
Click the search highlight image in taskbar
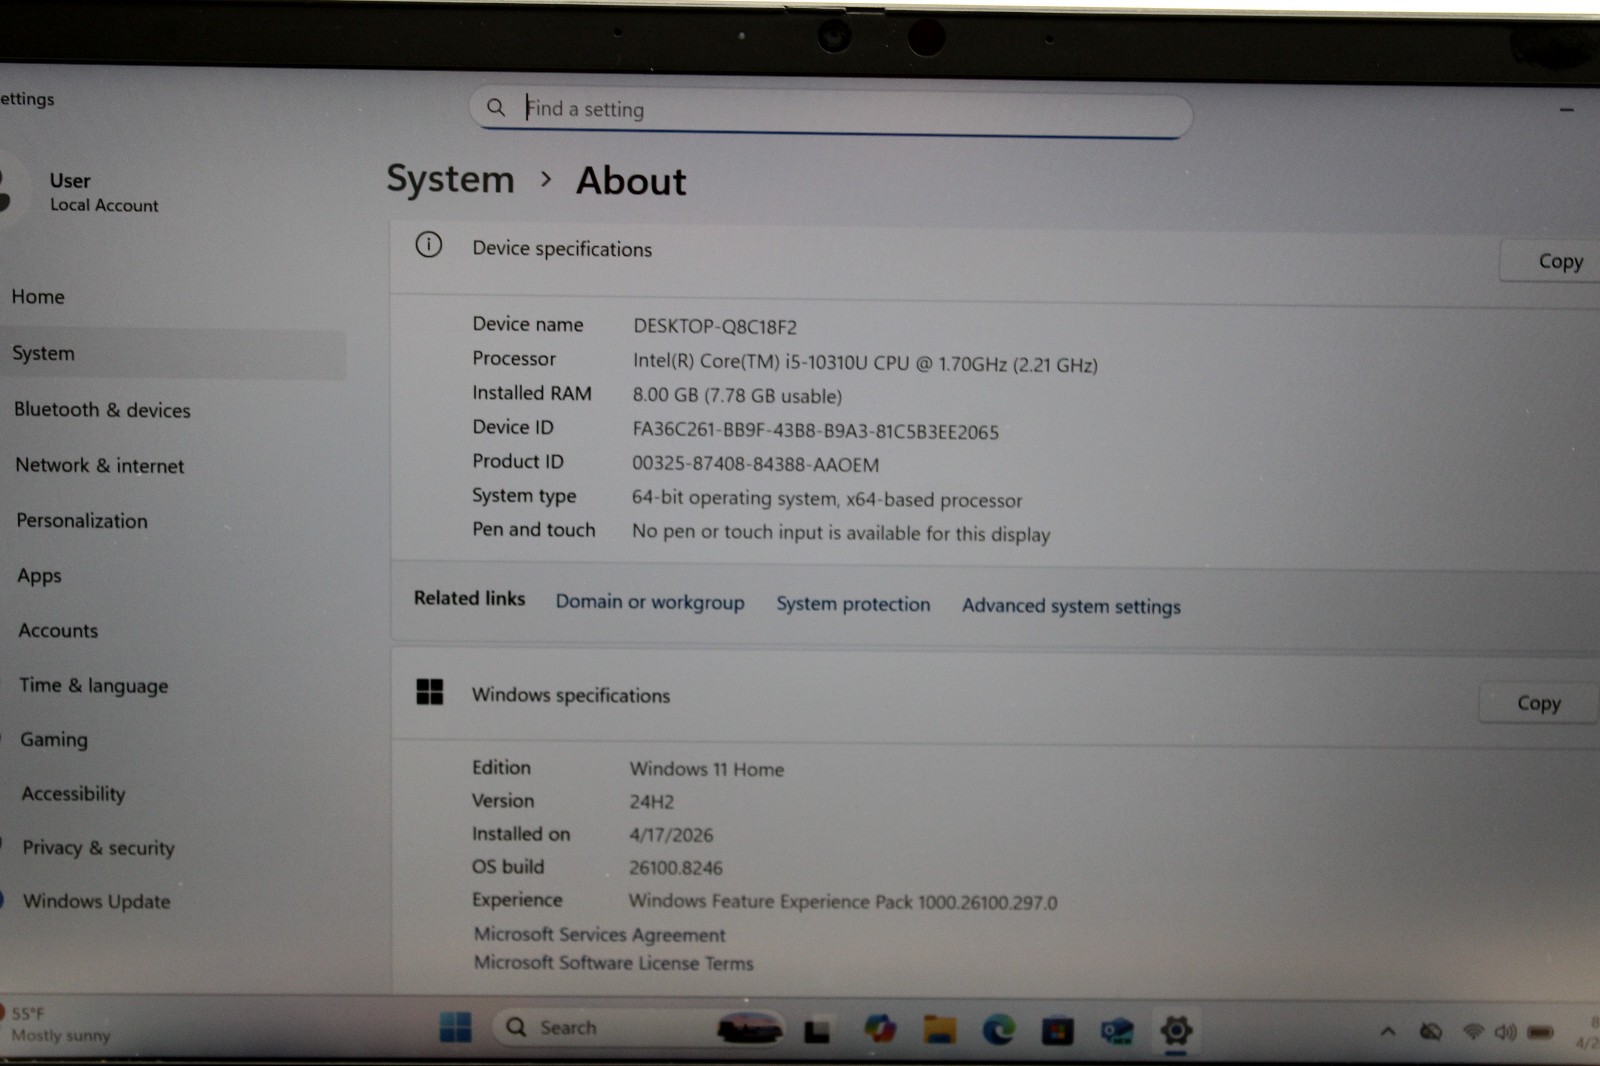750,1028
